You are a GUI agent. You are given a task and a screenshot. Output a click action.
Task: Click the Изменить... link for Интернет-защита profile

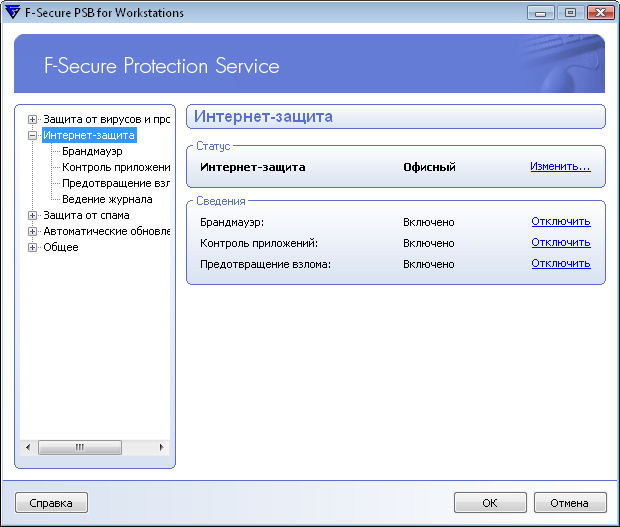click(x=560, y=166)
